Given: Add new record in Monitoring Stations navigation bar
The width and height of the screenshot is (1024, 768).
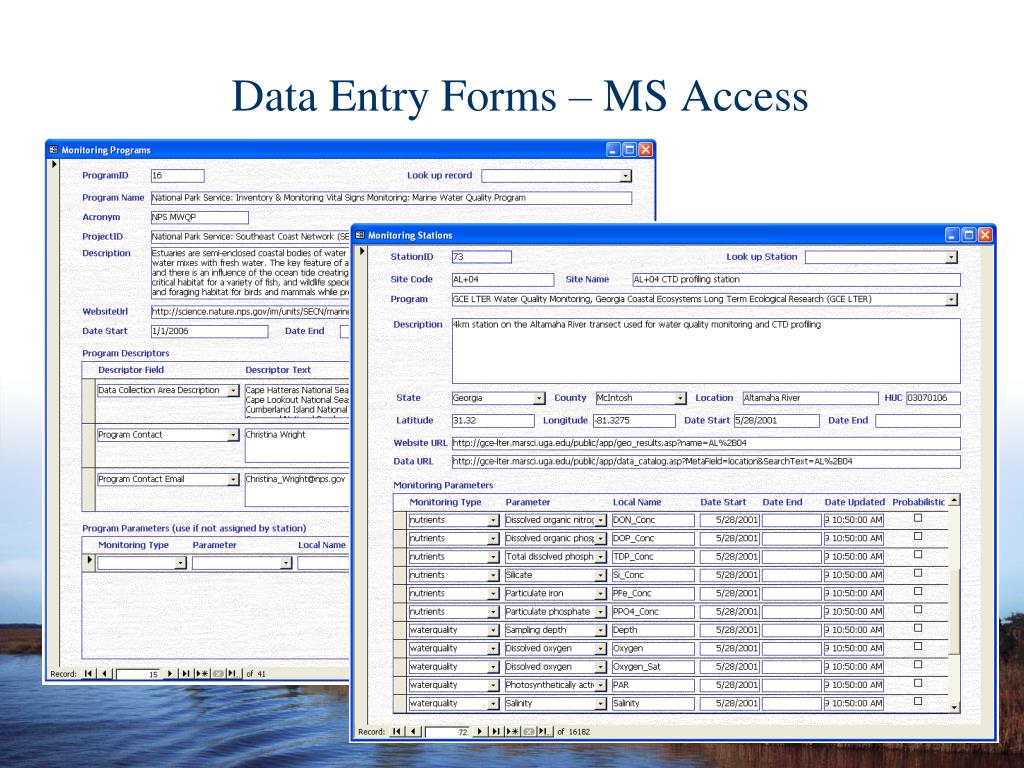Looking at the screenshot, I should [x=512, y=731].
